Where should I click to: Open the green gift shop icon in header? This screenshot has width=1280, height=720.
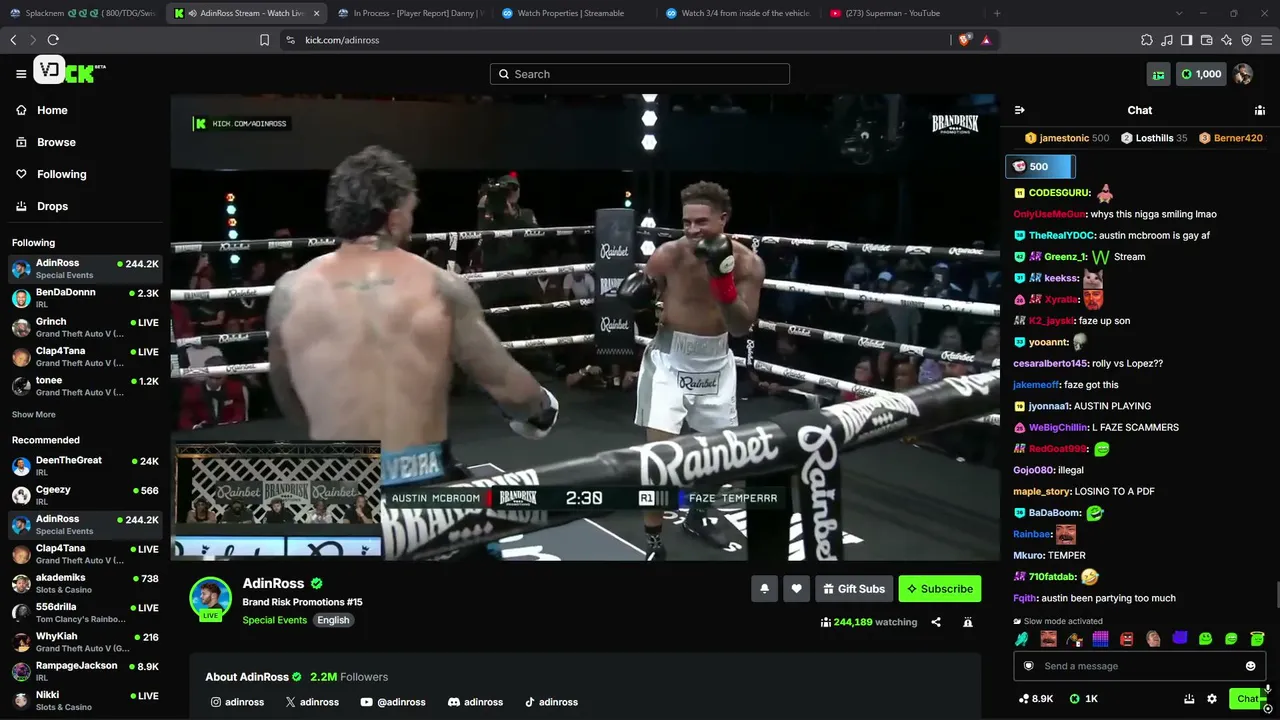[x=1158, y=74]
